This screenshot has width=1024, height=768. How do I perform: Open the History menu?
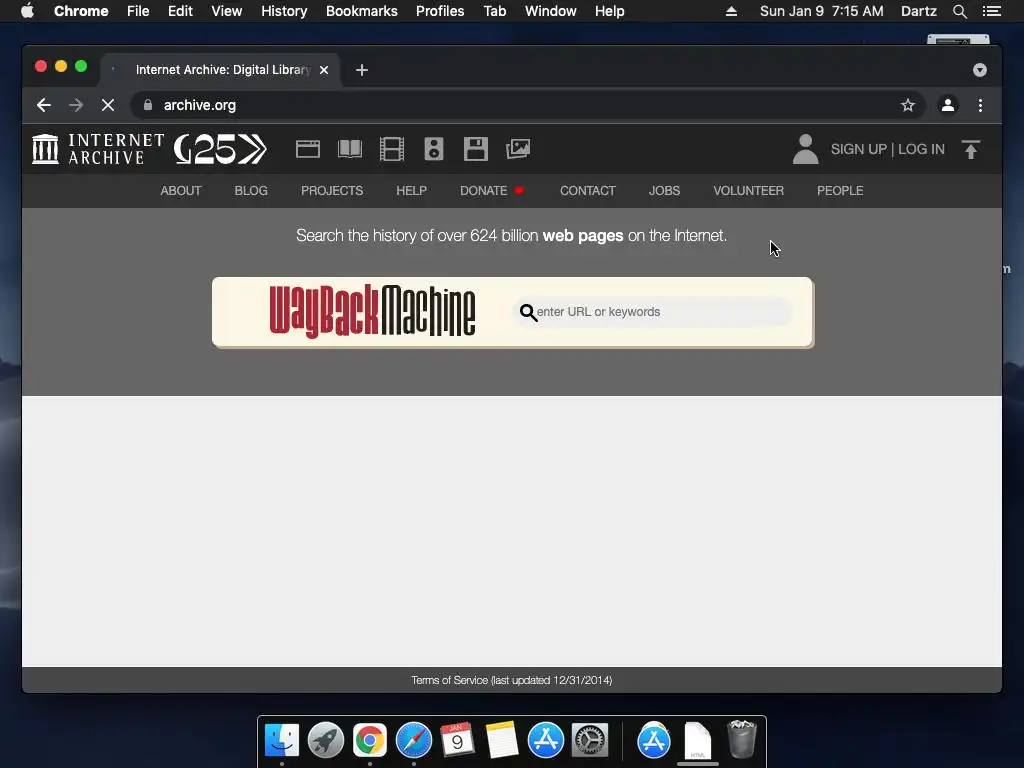pyautogui.click(x=284, y=11)
